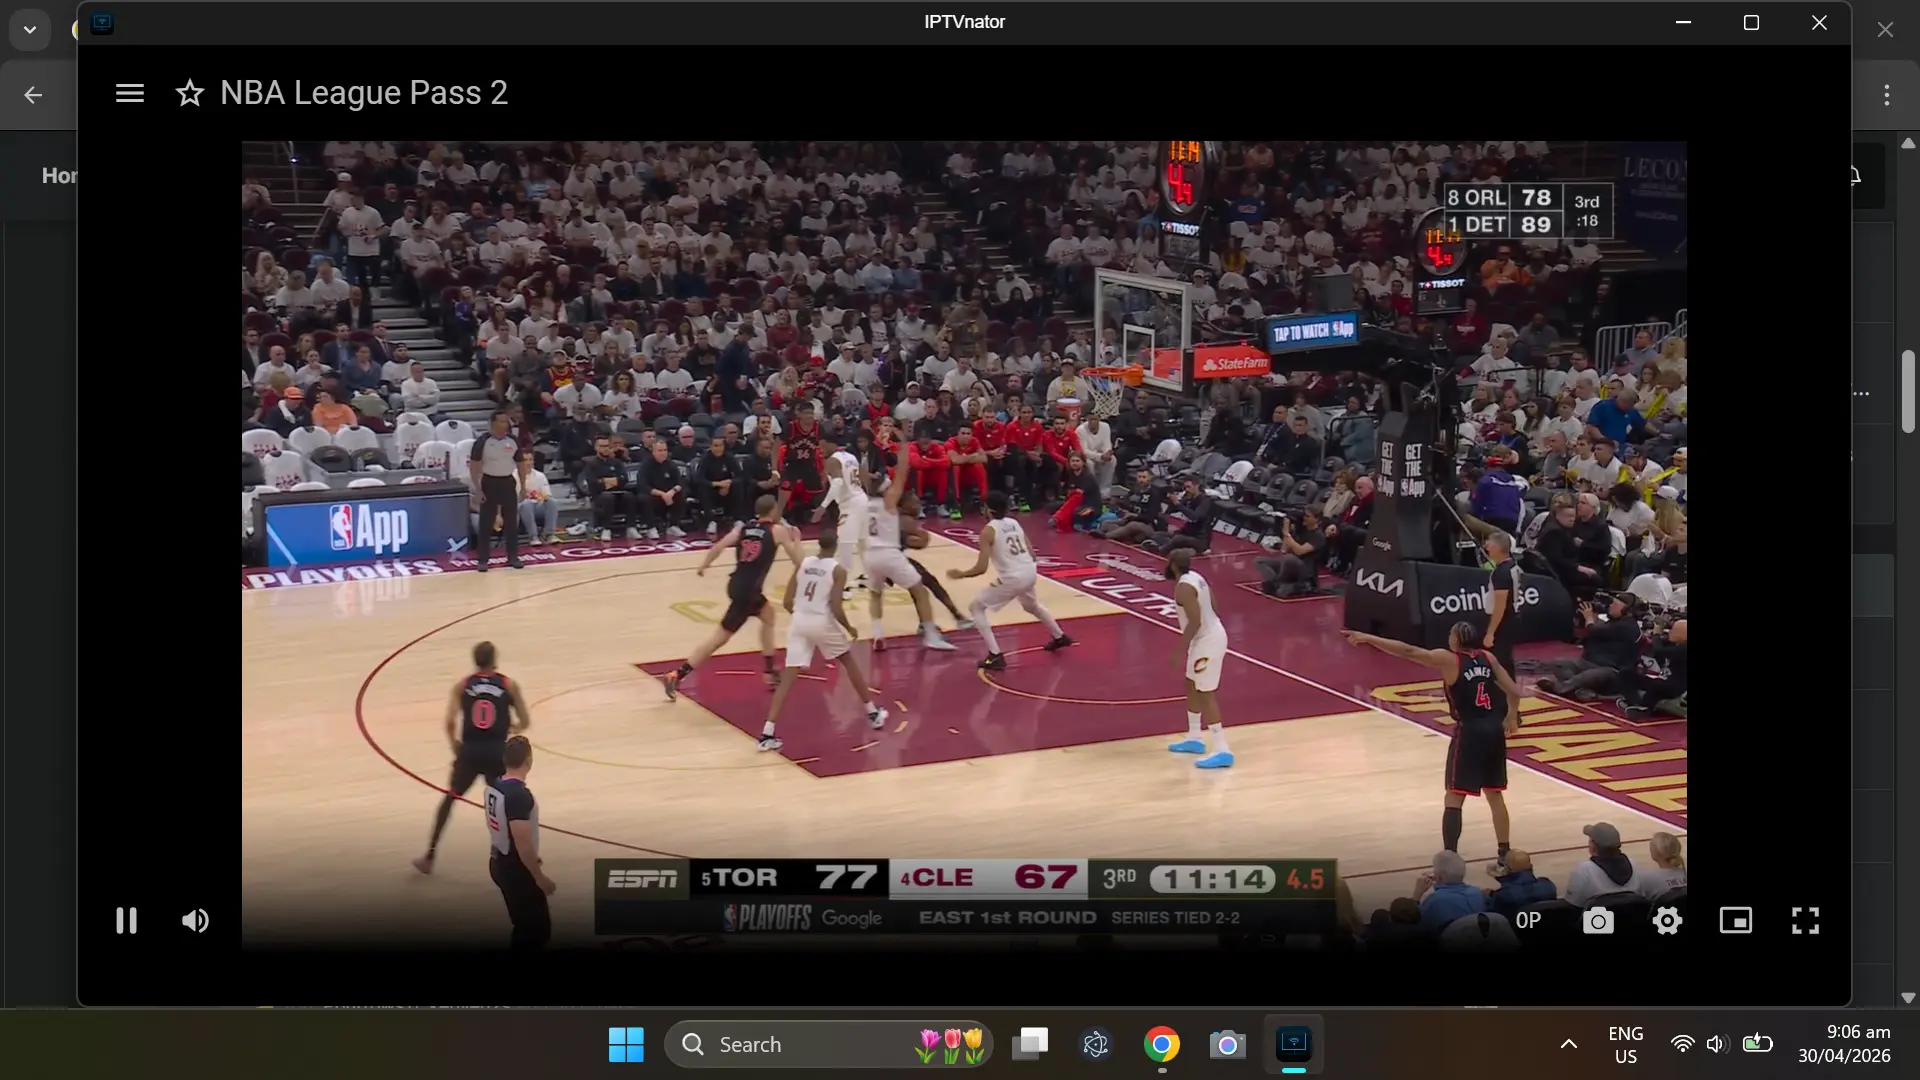Go back using browser back arrow behind
The width and height of the screenshot is (1920, 1080).
(33, 95)
